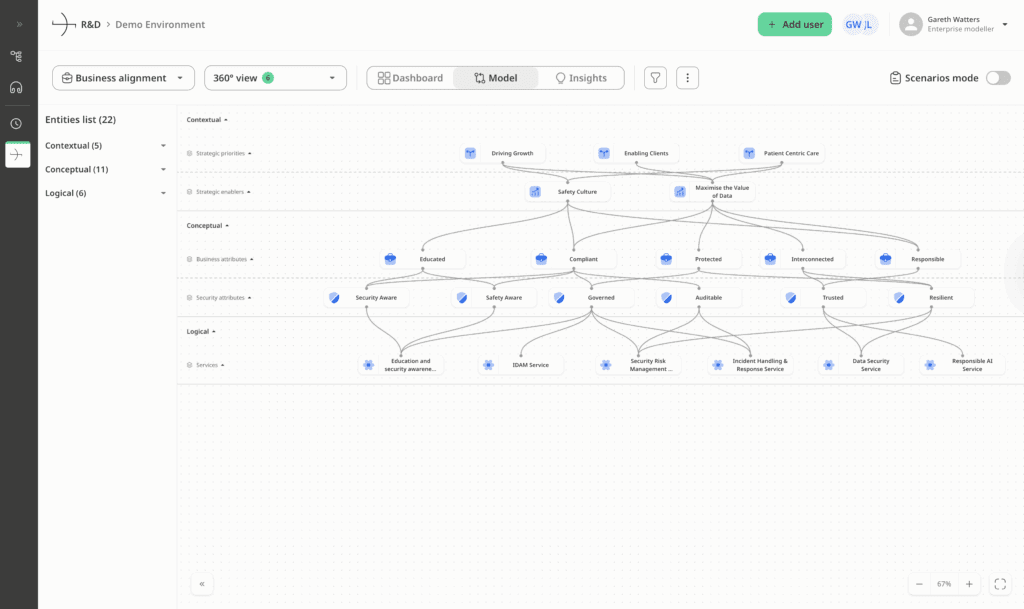Click the hierarchy tree icon in sidebar
Viewport: 1024px width, 609px height.
click(16, 56)
